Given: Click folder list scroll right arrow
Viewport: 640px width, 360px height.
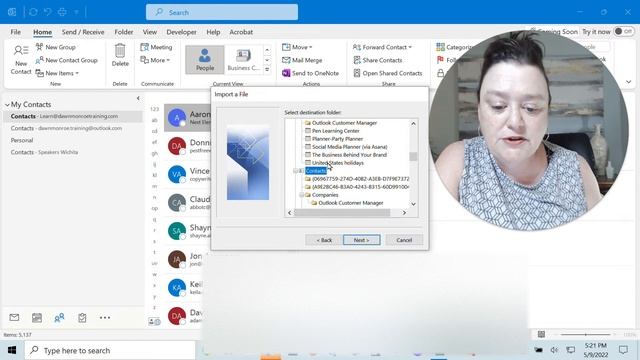Looking at the screenshot, I should 404,213.
